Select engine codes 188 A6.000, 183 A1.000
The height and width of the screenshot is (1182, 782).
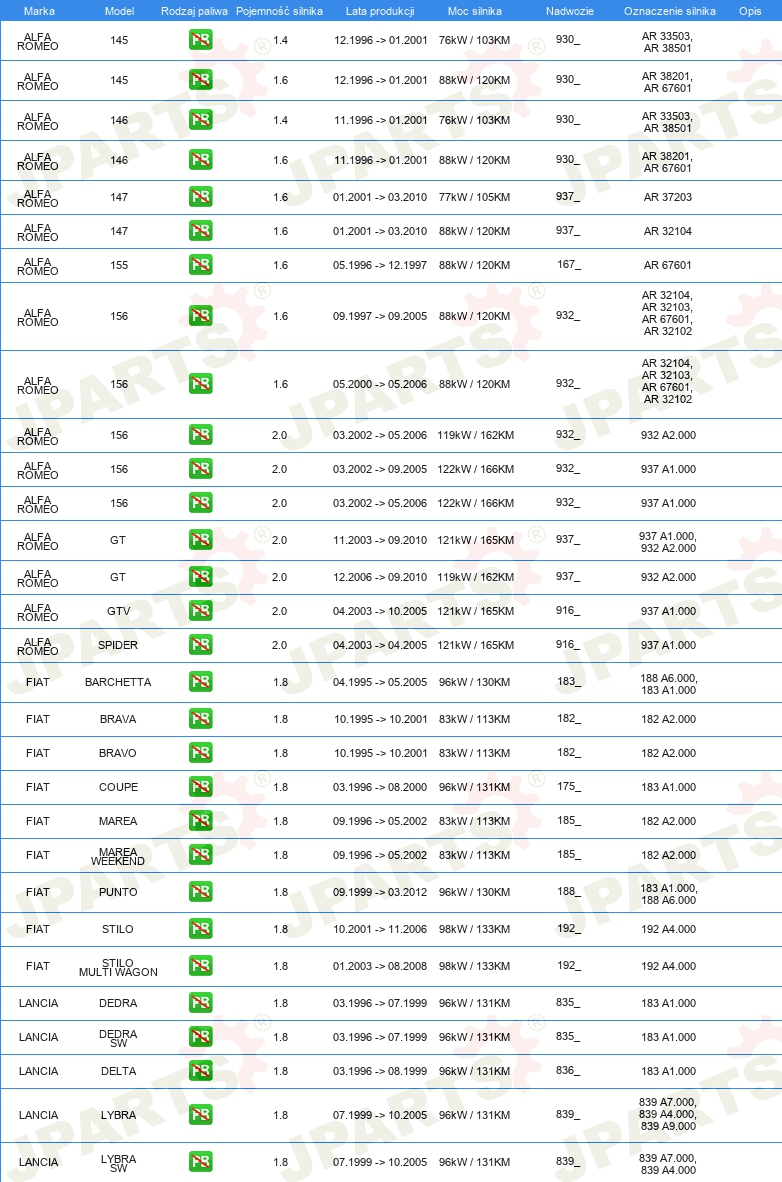[x=668, y=684]
